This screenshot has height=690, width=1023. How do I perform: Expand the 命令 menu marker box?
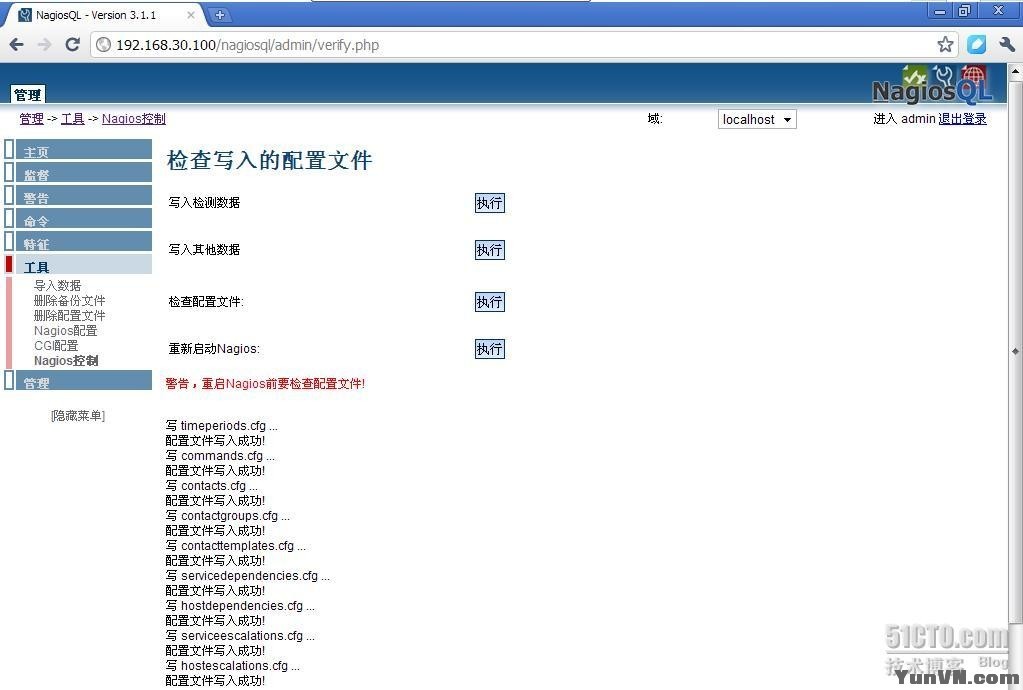(9, 218)
